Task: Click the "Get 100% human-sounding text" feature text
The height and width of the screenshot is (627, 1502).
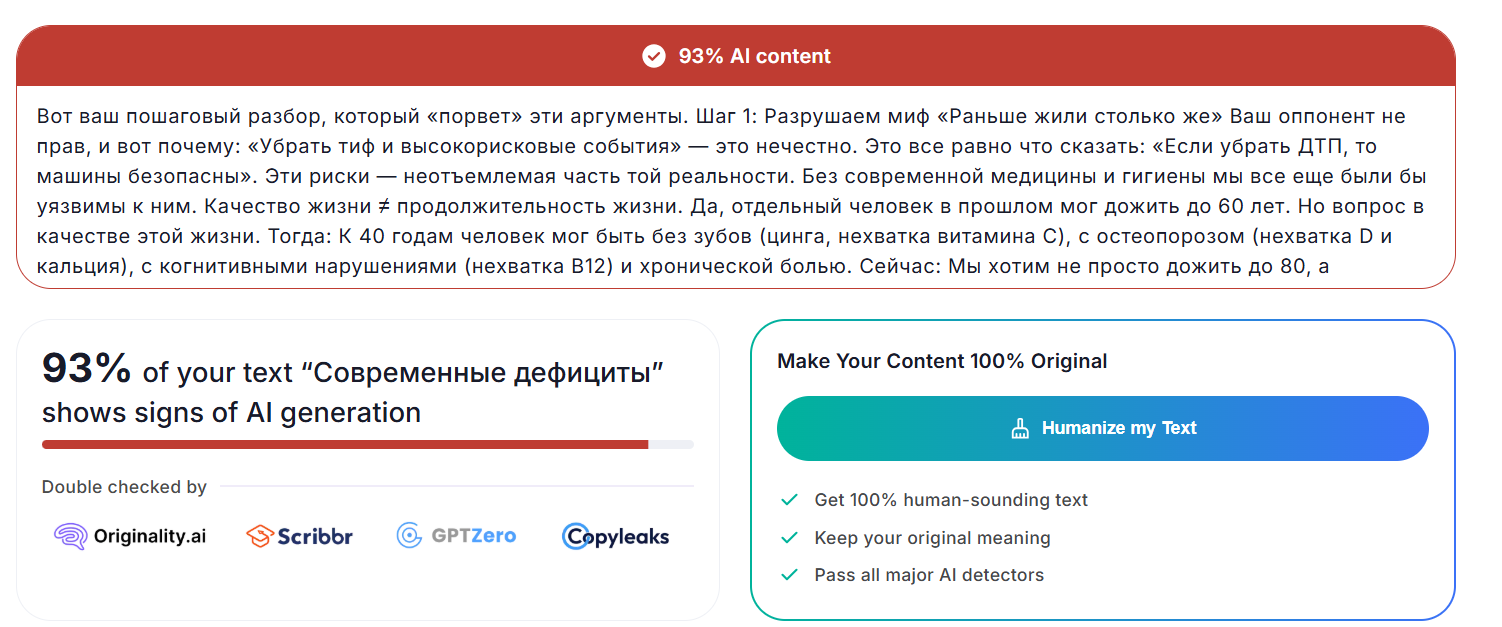Action: (x=951, y=500)
